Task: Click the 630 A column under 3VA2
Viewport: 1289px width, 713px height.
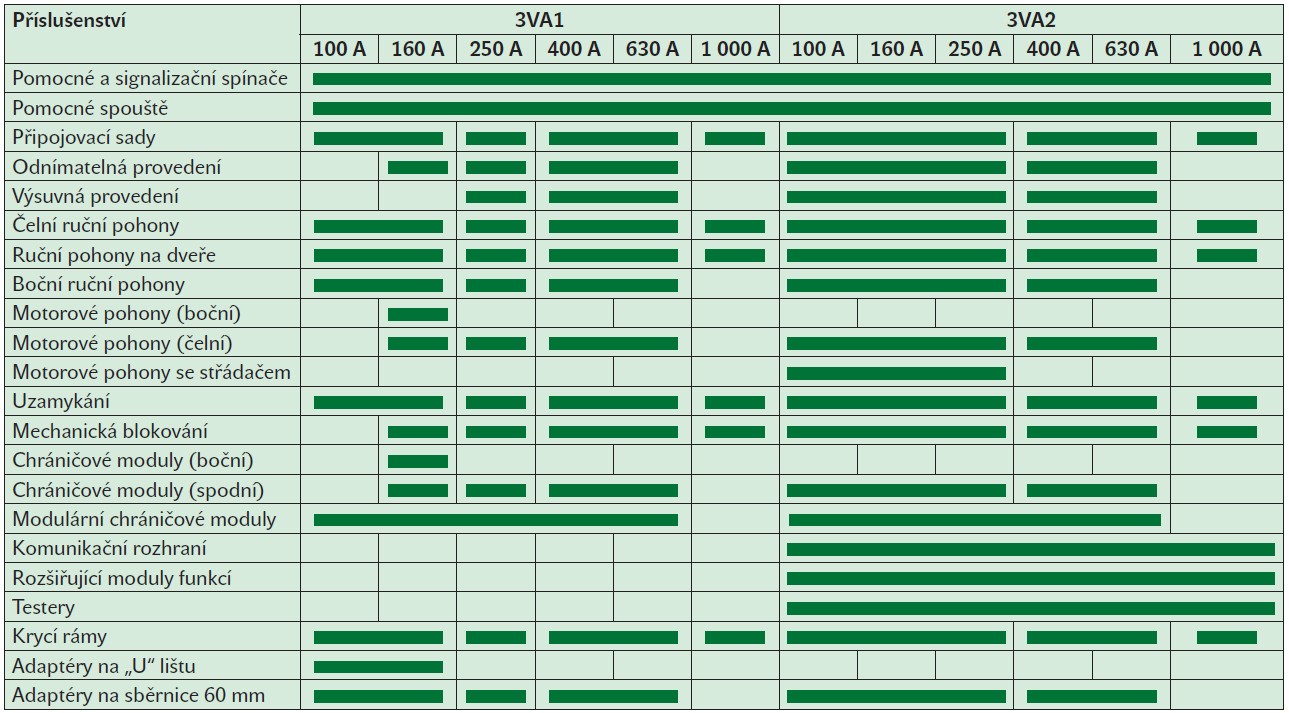Action: [1130, 49]
